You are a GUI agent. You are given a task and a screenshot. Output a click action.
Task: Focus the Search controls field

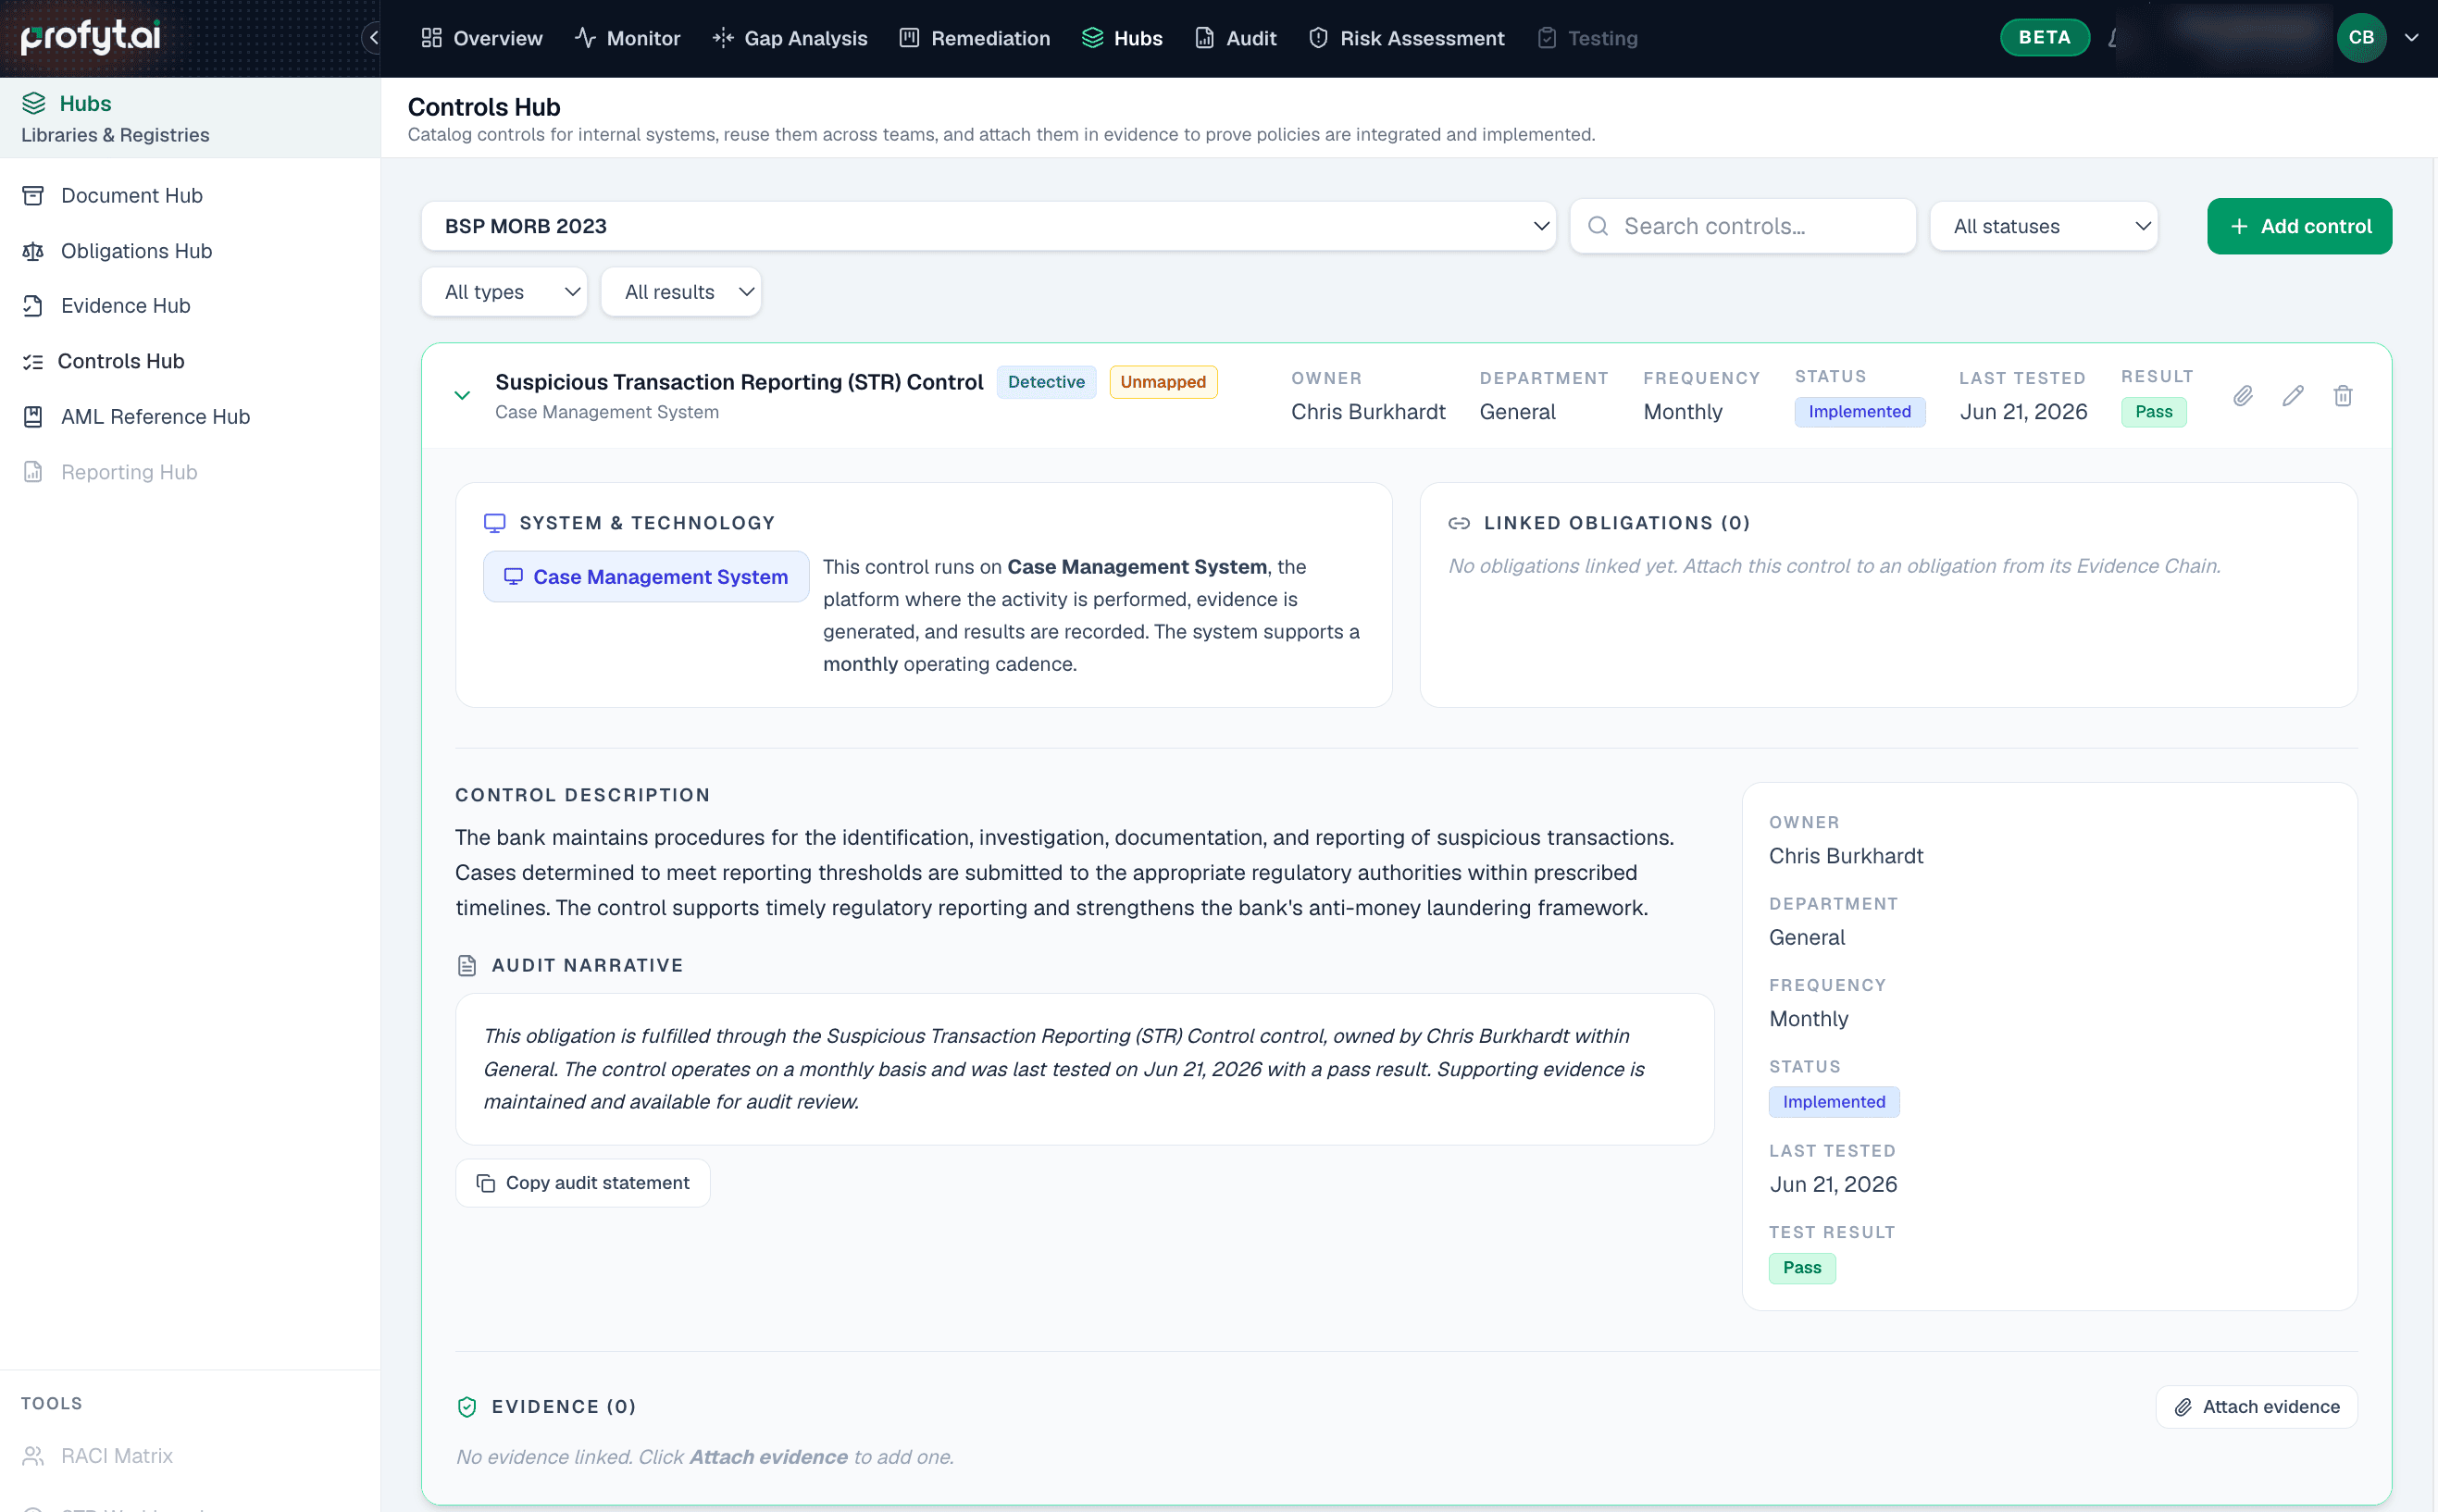[1742, 226]
